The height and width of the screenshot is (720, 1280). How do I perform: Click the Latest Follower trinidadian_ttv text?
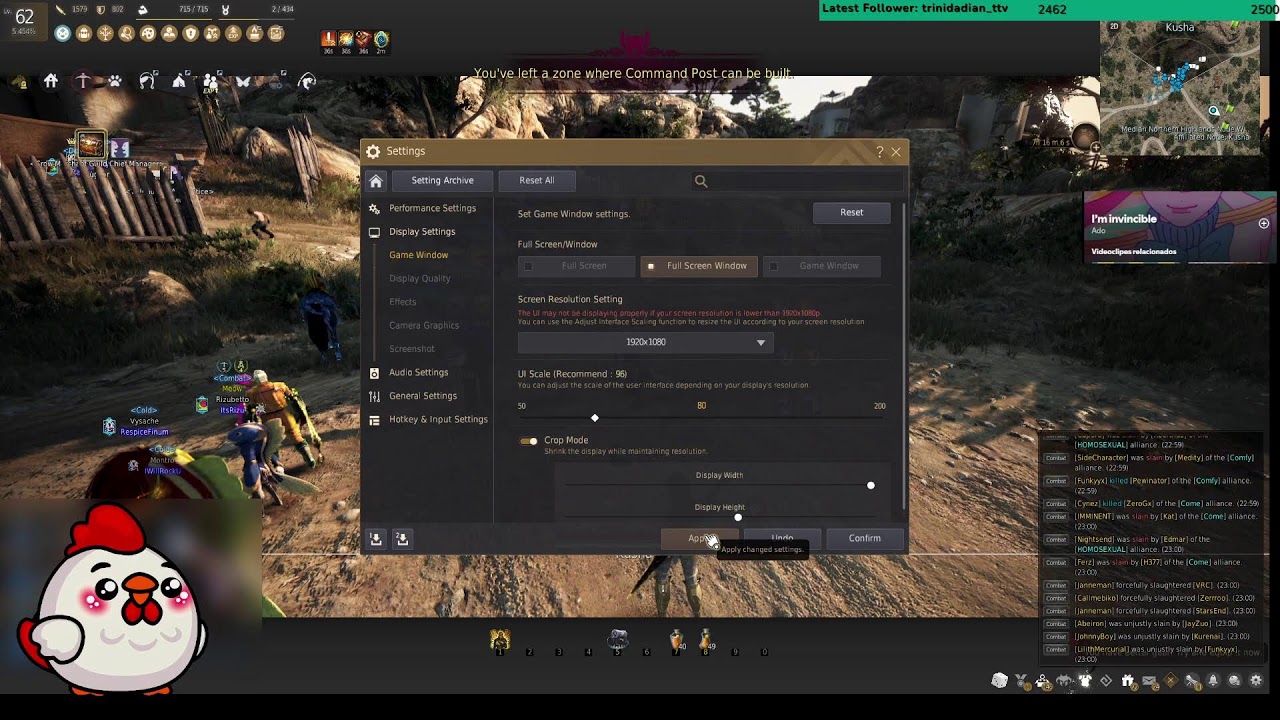click(x=915, y=8)
